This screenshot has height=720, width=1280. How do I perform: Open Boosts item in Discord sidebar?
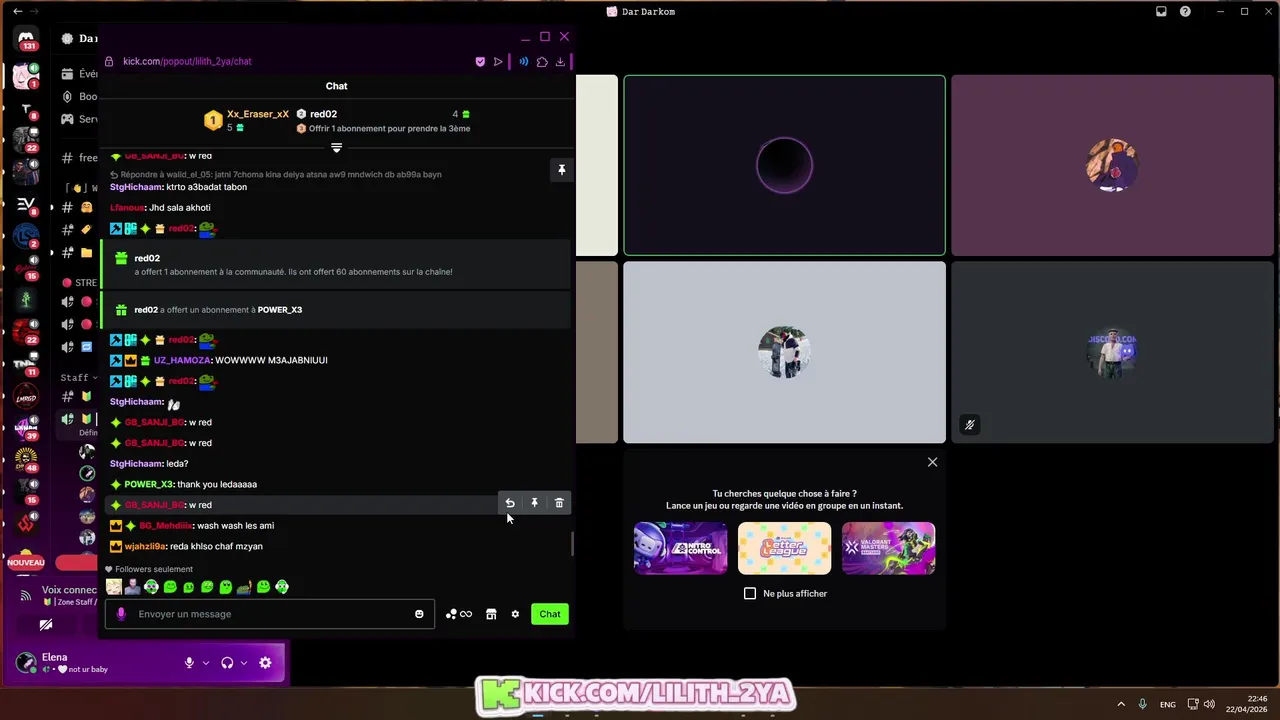(x=79, y=97)
